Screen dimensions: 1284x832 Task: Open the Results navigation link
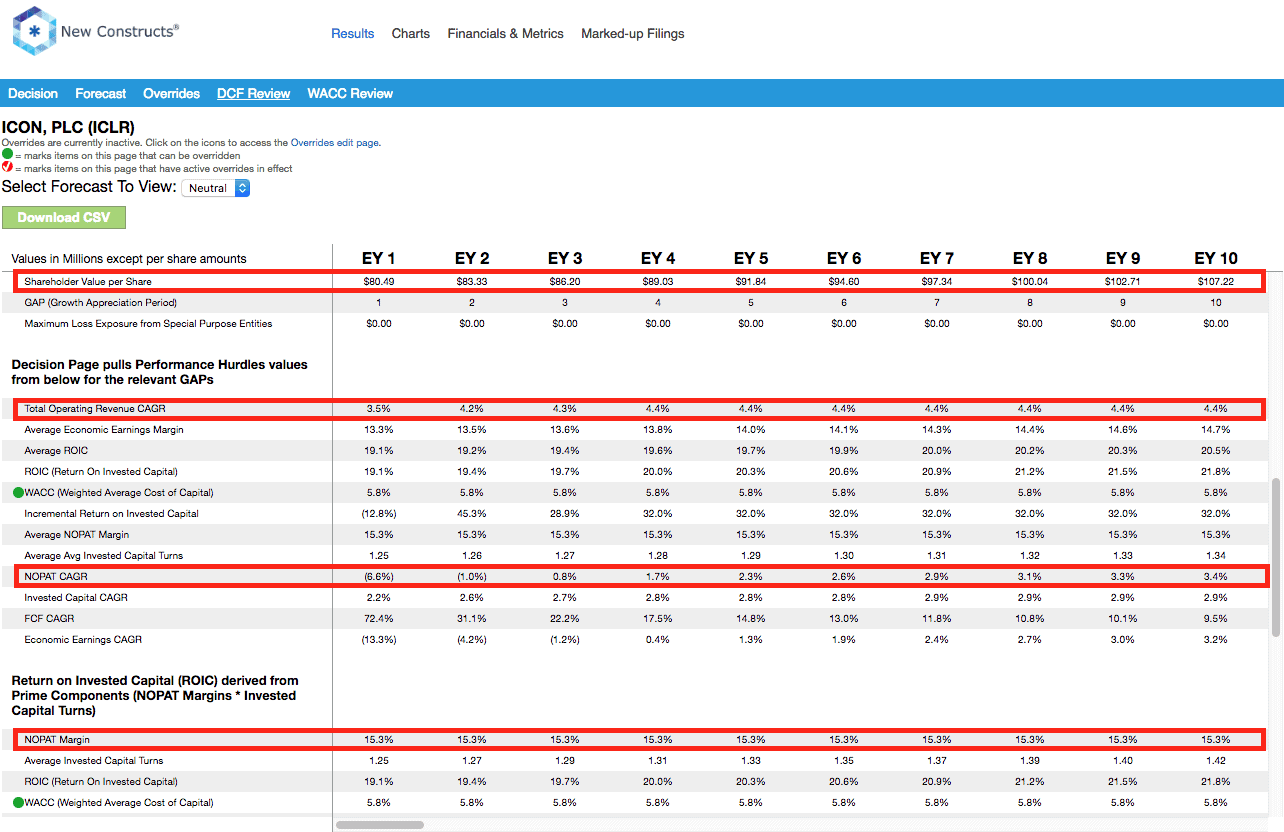[353, 33]
